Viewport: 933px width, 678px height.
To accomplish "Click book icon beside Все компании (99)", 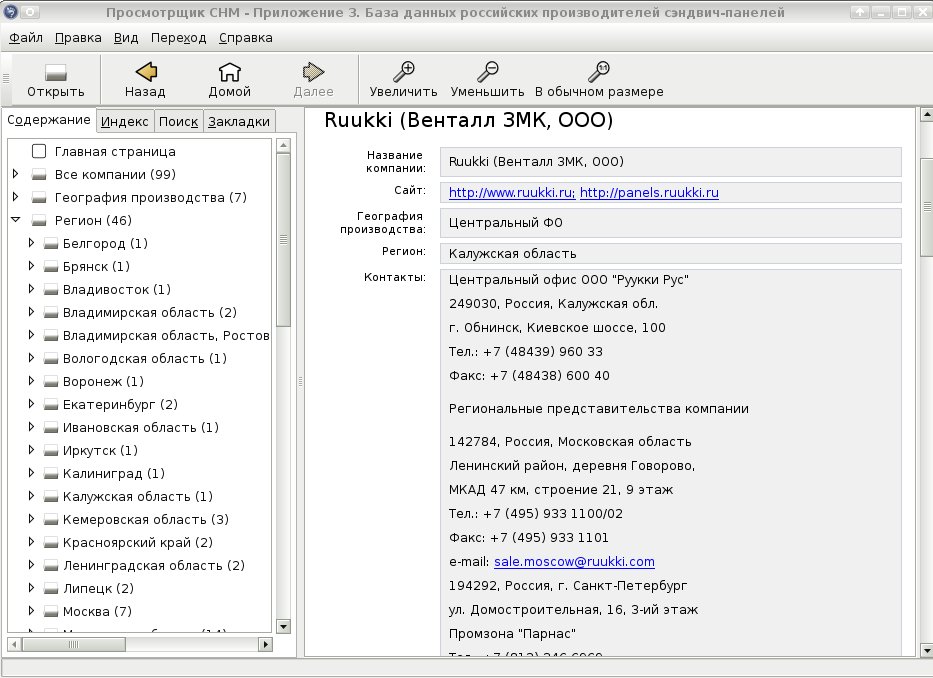I will tap(39, 174).
